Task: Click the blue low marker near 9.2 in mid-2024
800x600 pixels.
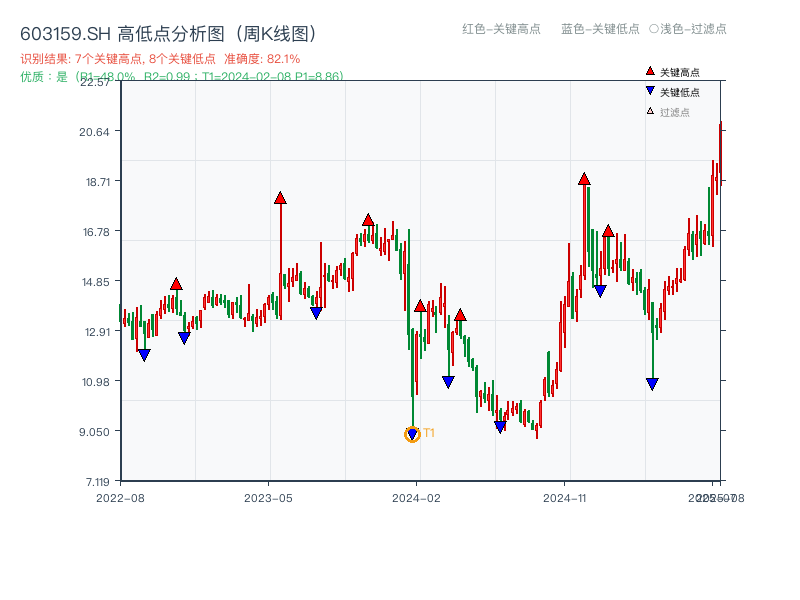Action: coord(500,427)
